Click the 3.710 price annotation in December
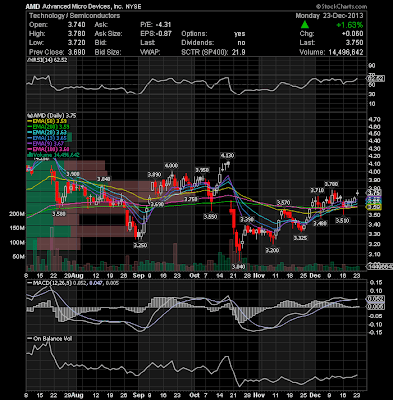This screenshot has width=393, height=400. point(317,190)
